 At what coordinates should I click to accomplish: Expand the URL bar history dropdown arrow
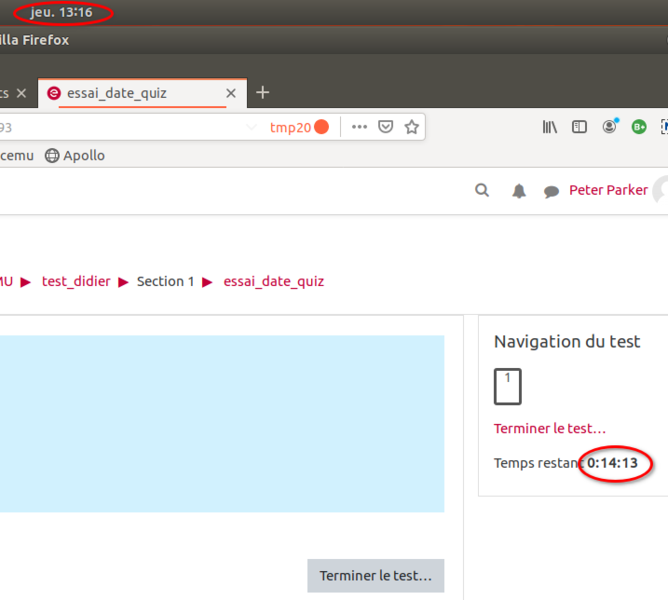tap(251, 127)
